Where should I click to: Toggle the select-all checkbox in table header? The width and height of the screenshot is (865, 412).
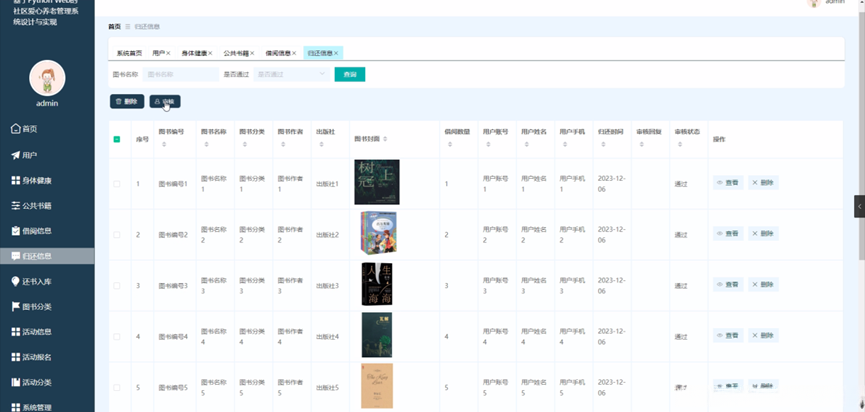click(x=117, y=140)
